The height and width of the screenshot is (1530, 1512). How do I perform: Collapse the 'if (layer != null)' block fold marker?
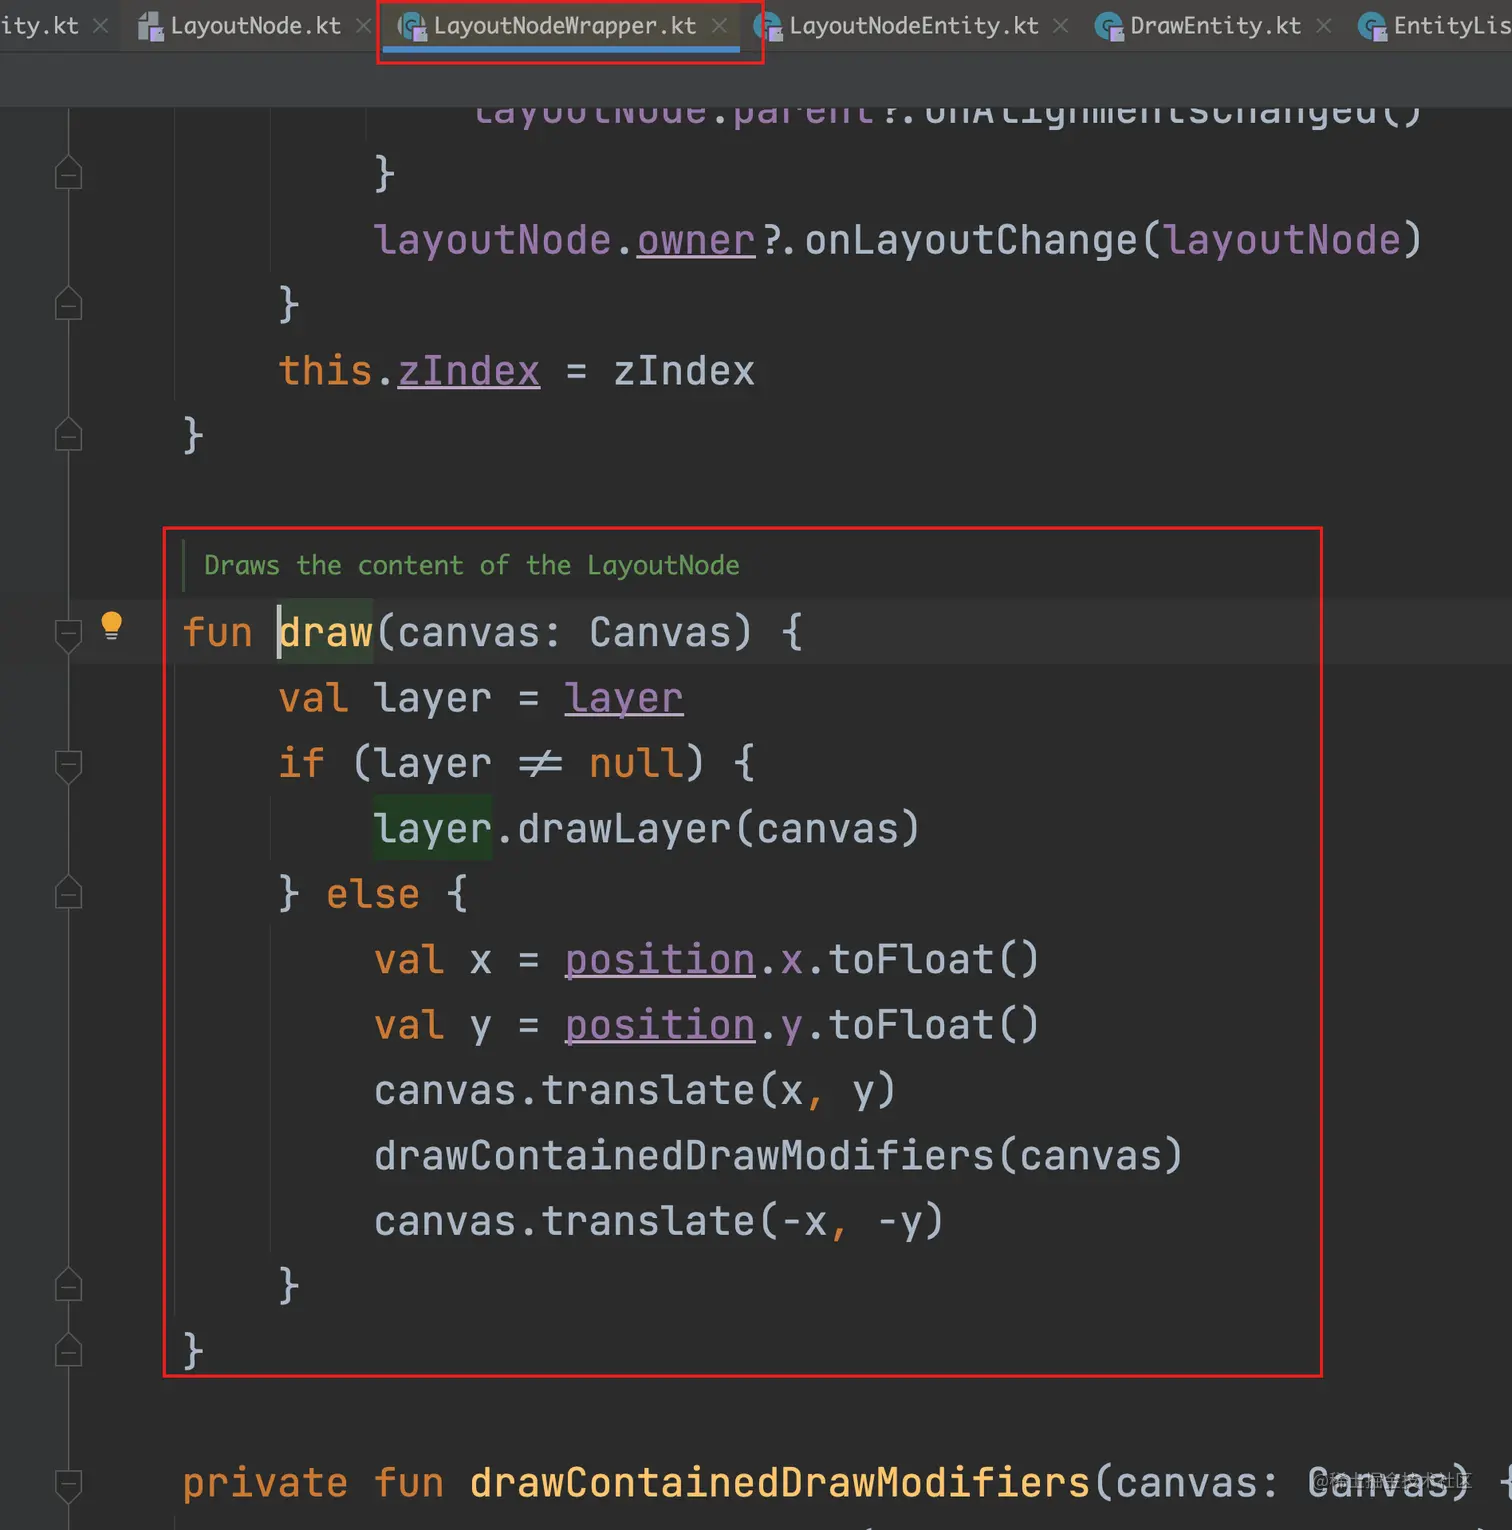click(68, 766)
